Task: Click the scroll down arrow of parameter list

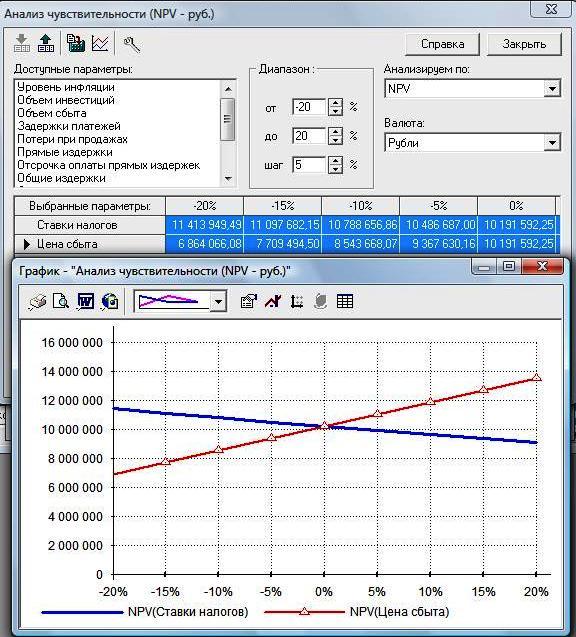Action: 228,179
